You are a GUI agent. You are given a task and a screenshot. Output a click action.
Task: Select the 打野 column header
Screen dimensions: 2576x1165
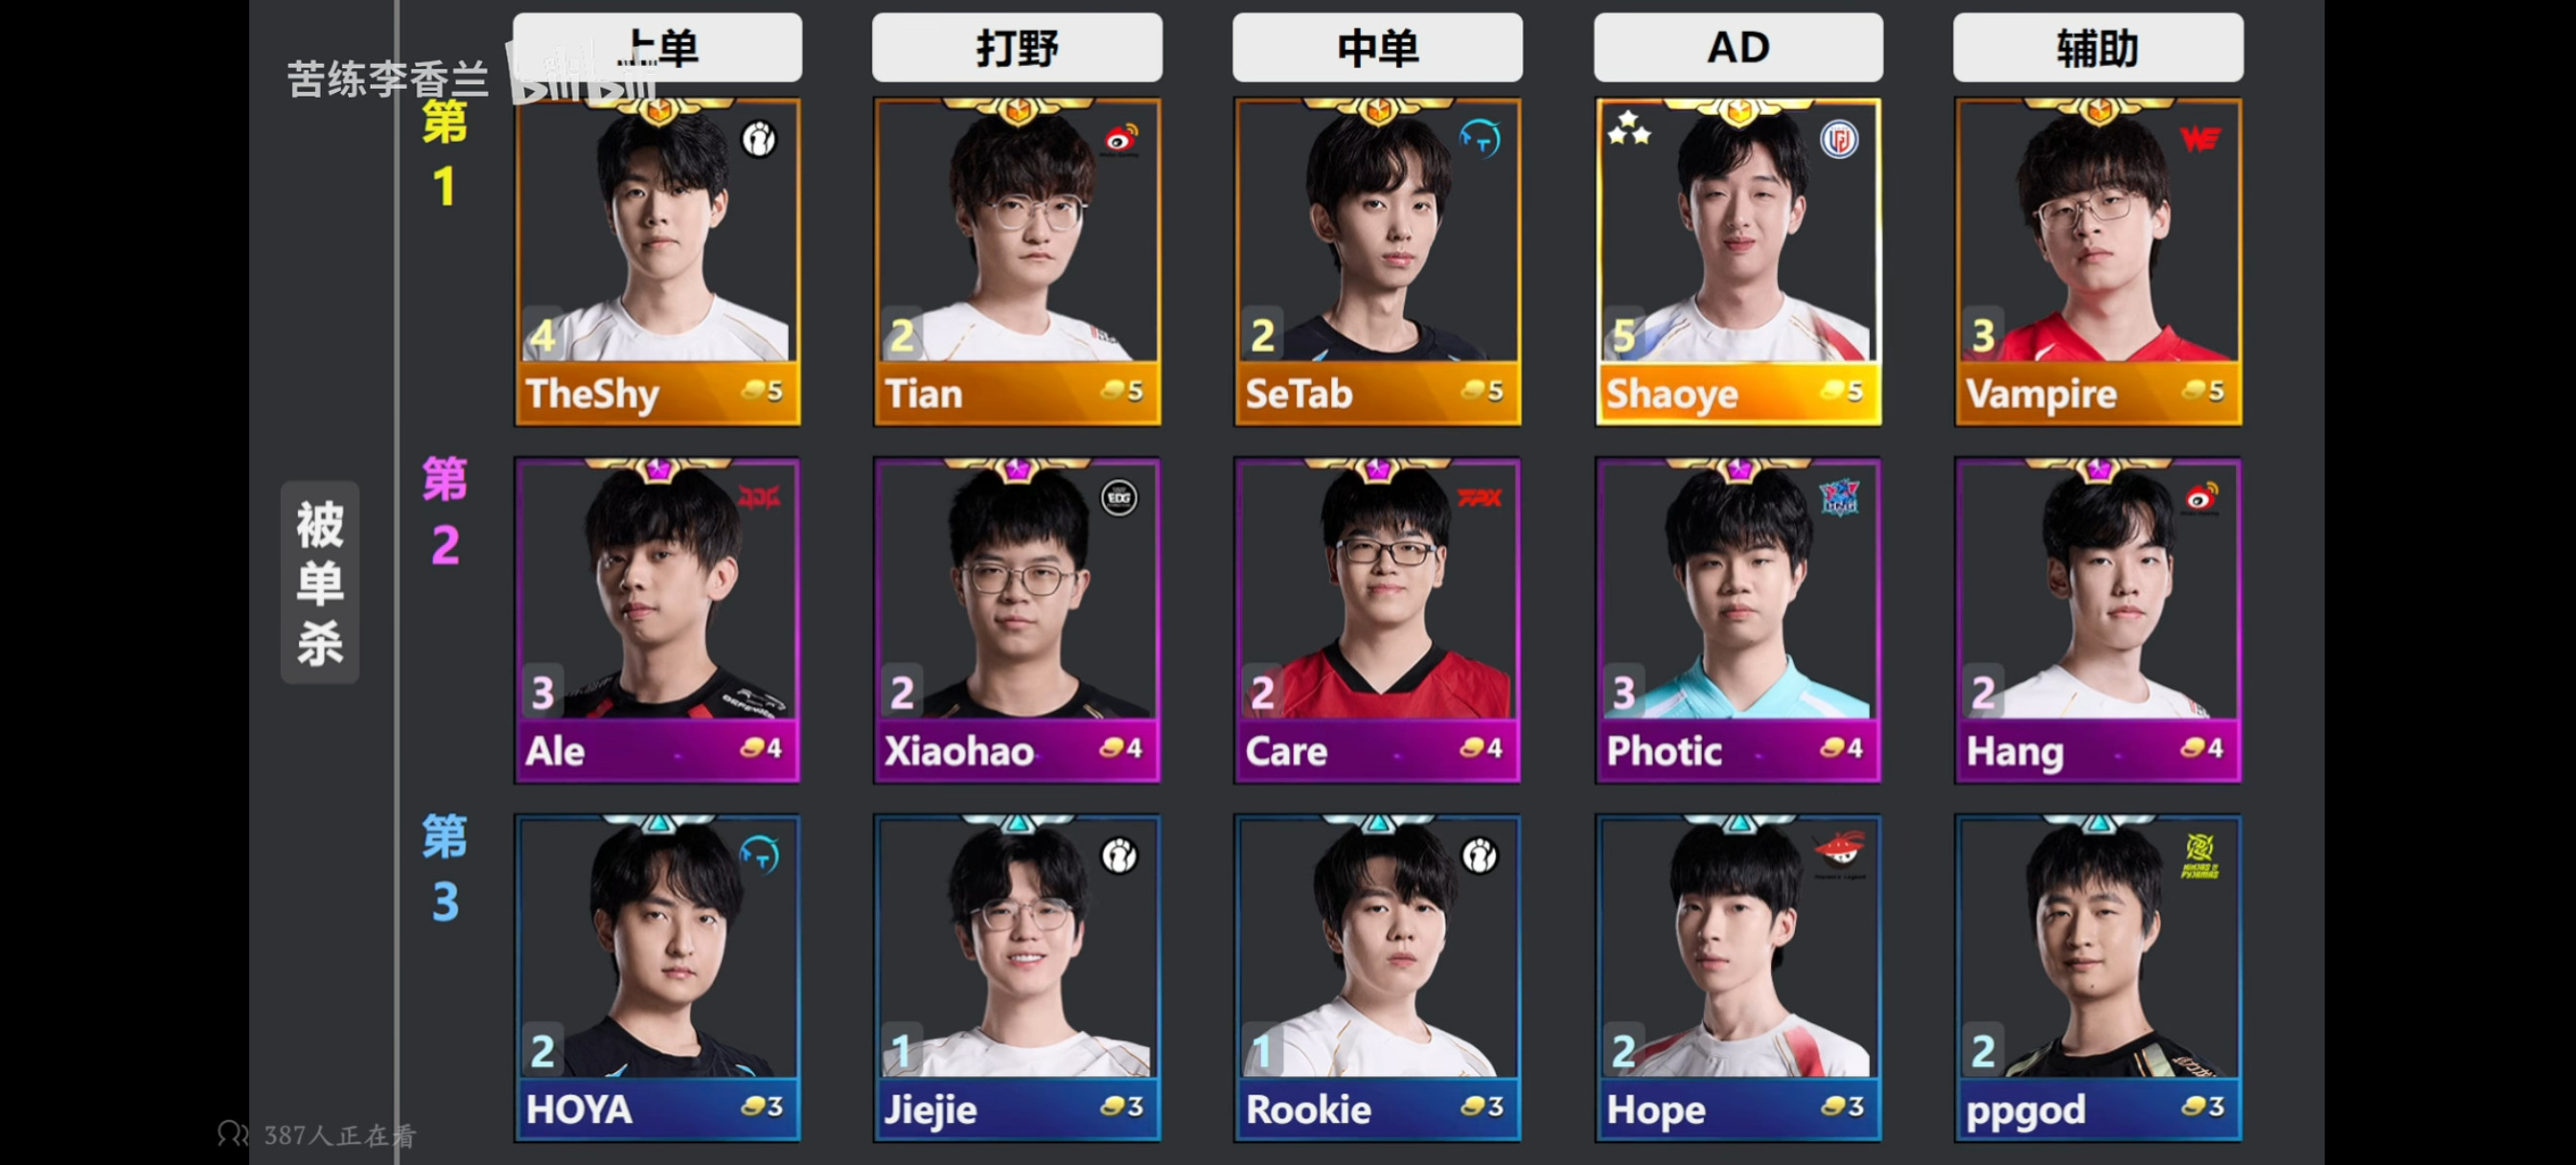click(x=1017, y=47)
